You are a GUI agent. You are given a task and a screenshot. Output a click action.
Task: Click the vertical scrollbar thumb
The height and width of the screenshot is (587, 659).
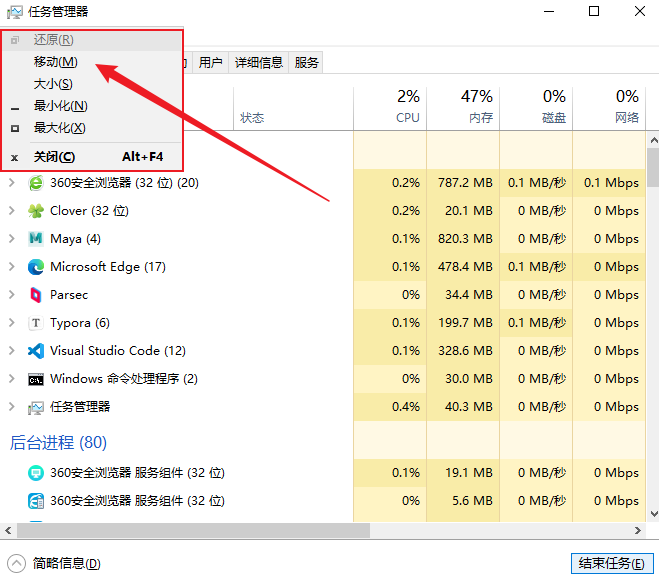coord(654,167)
